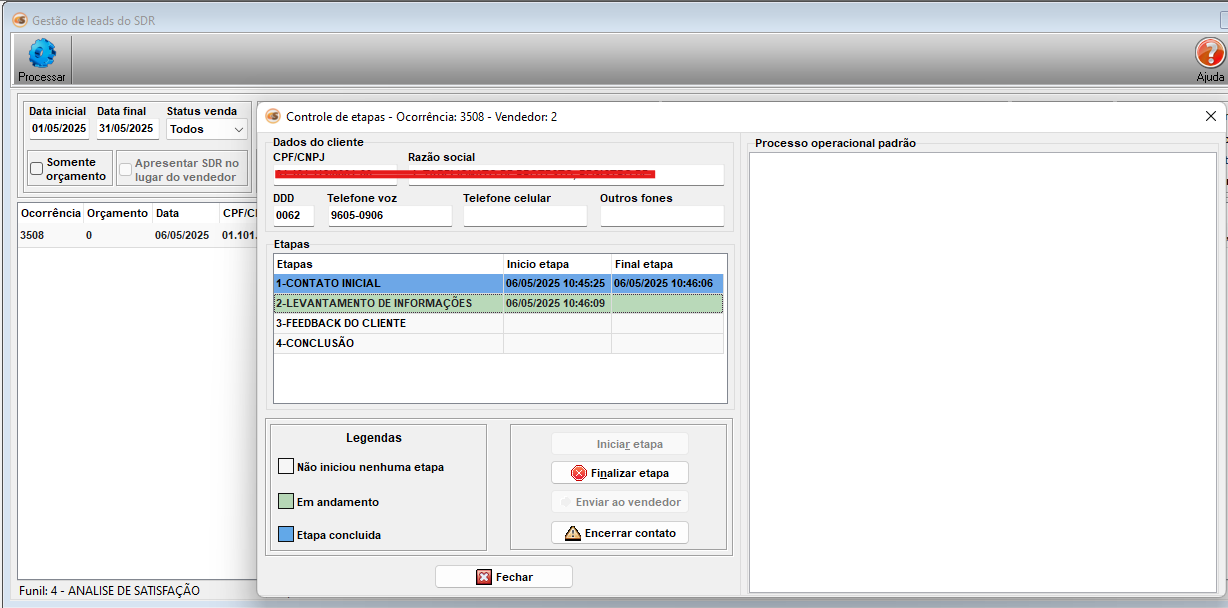Click the Processar gear icon
Screen dimensions: 1228x608
pos(42,54)
